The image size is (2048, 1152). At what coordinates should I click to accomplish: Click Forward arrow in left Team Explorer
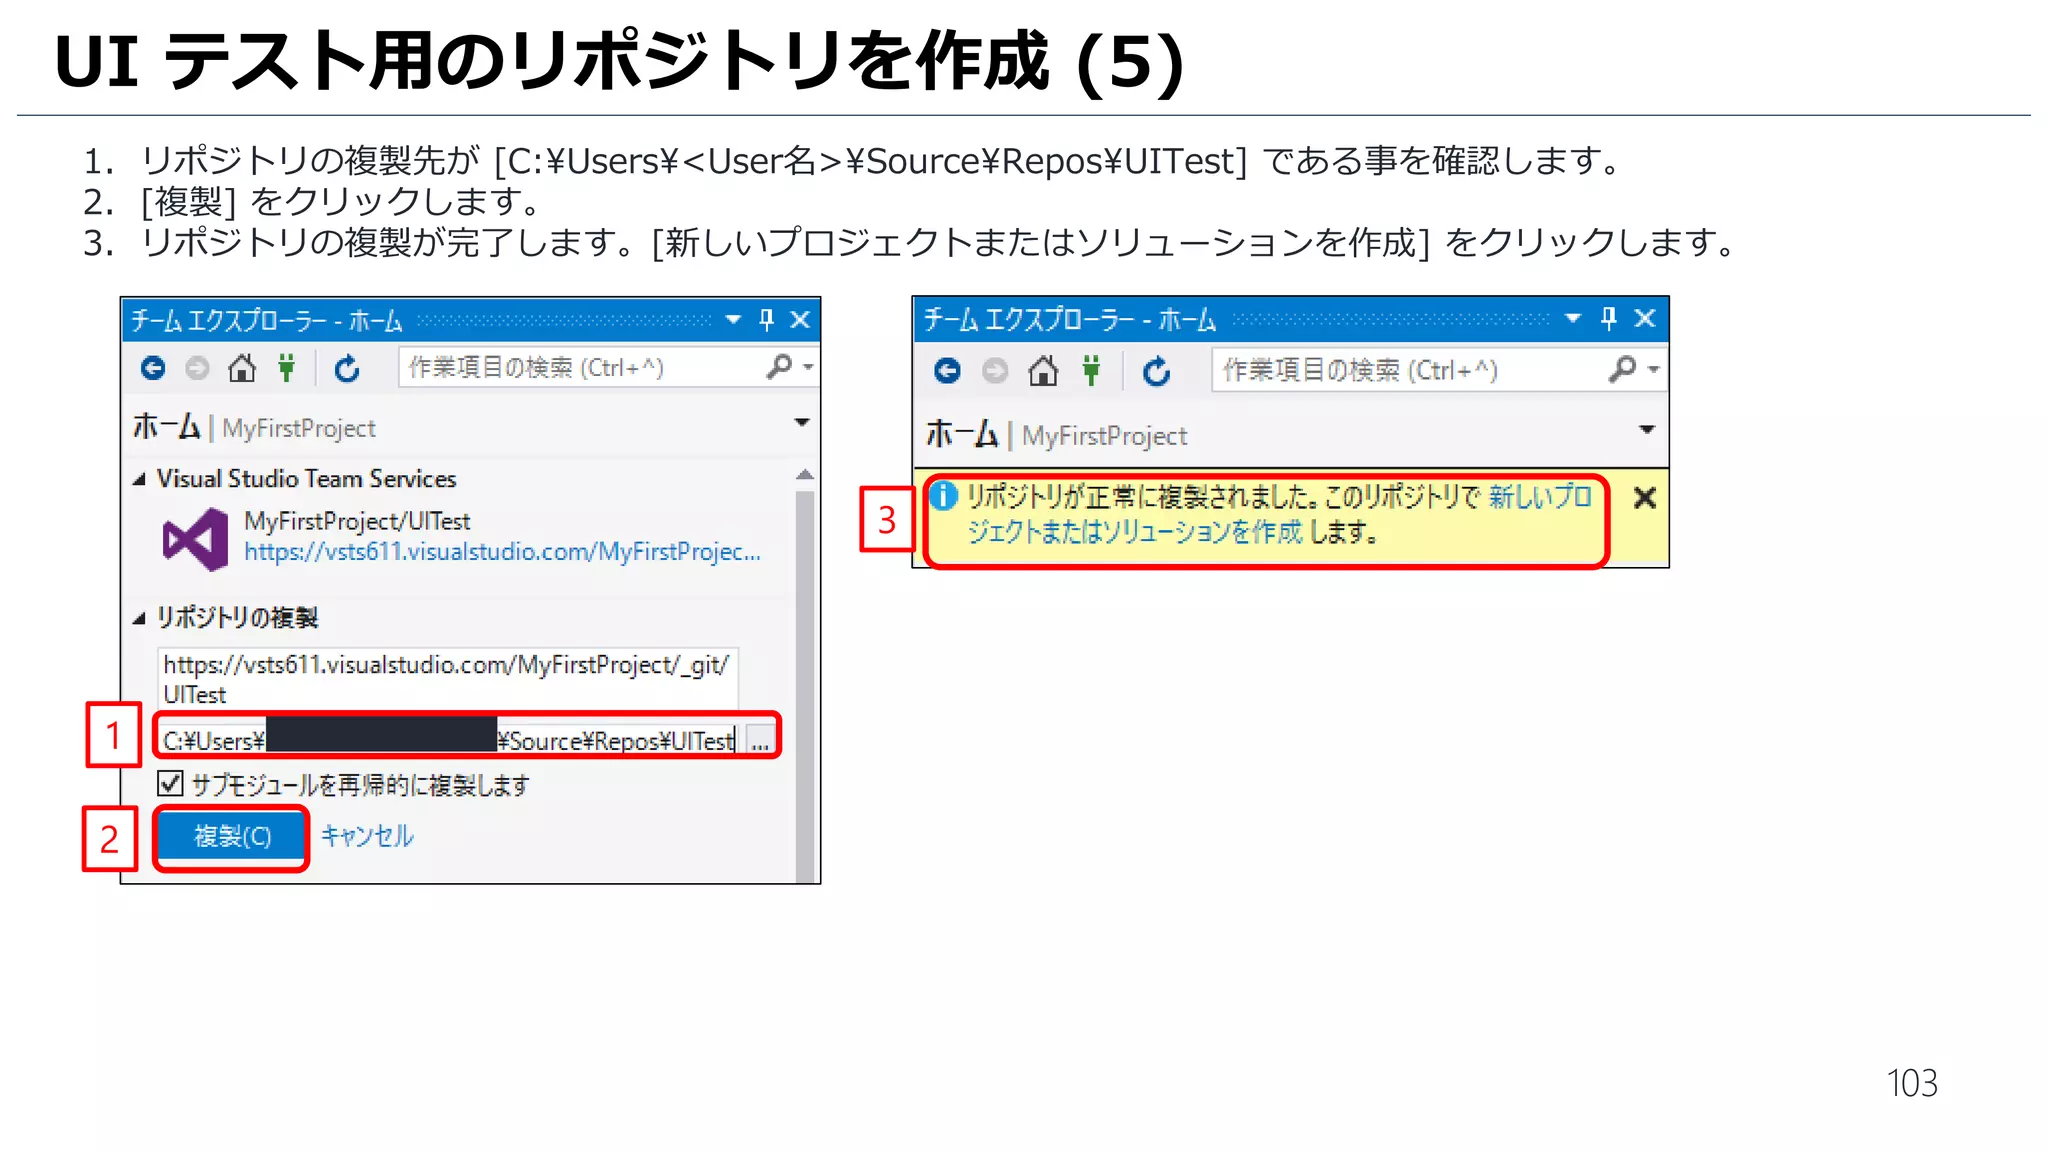tap(198, 369)
